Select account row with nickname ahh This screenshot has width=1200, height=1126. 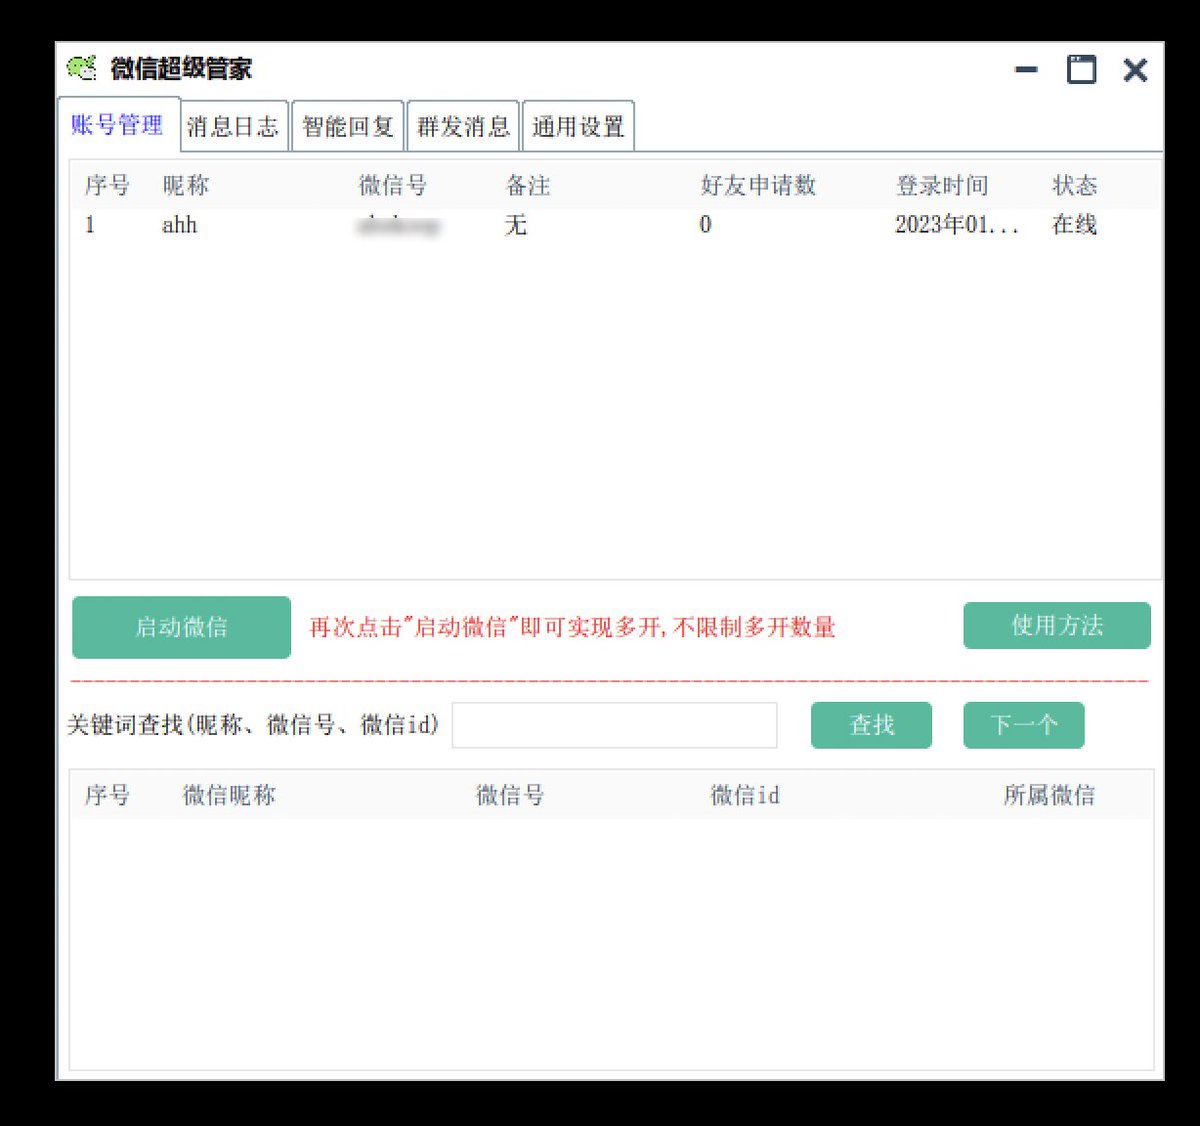click(x=615, y=225)
